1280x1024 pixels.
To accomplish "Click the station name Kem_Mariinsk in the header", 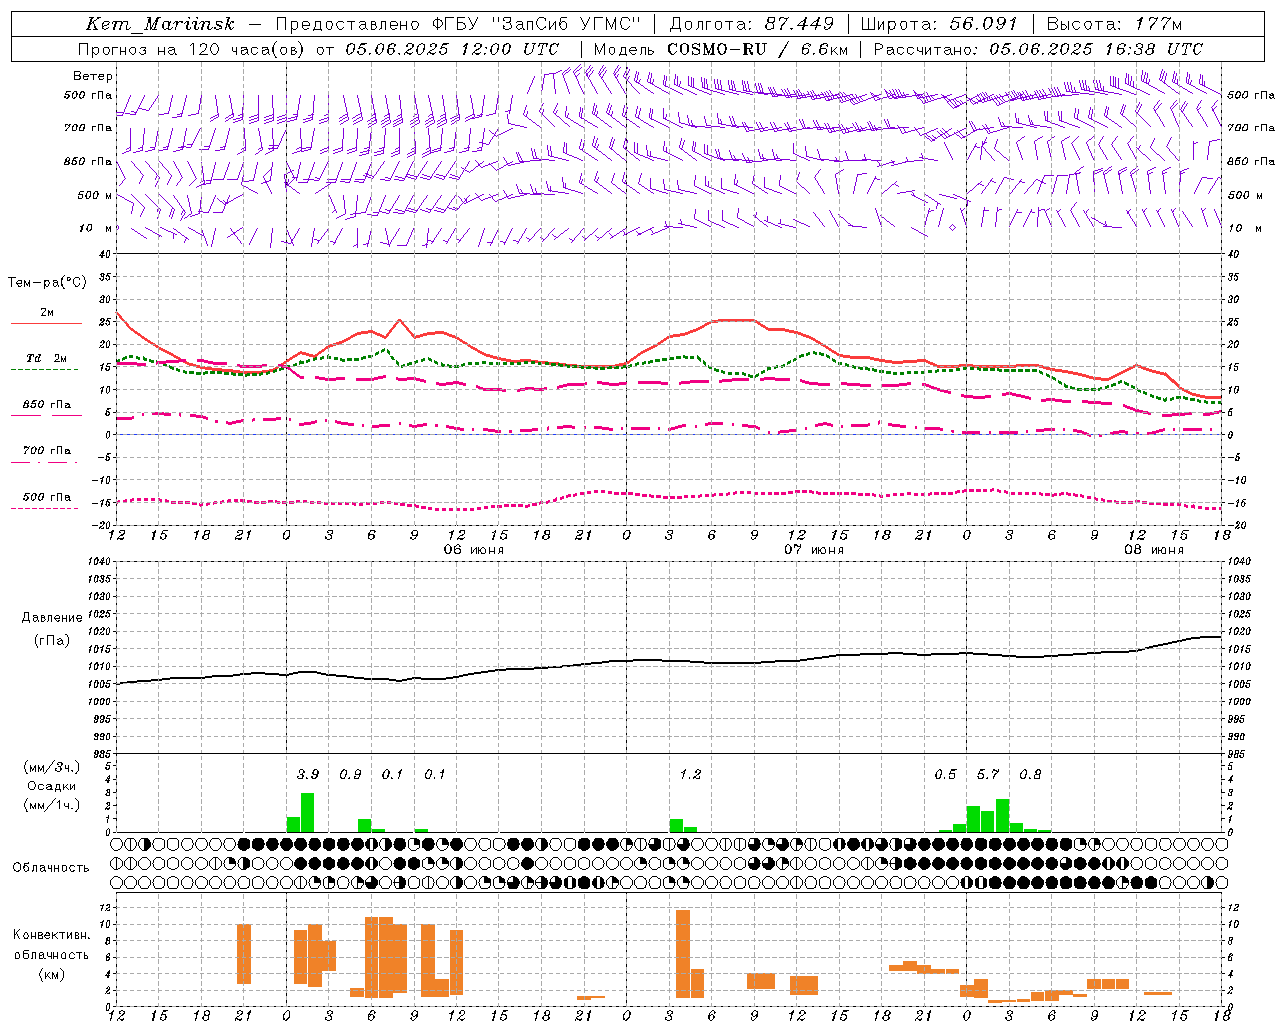I will (160, 24).
